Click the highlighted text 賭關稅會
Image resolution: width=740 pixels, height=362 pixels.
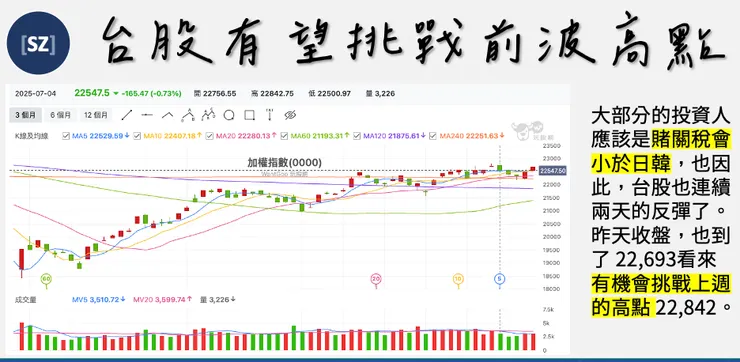[x=691, y=140]
